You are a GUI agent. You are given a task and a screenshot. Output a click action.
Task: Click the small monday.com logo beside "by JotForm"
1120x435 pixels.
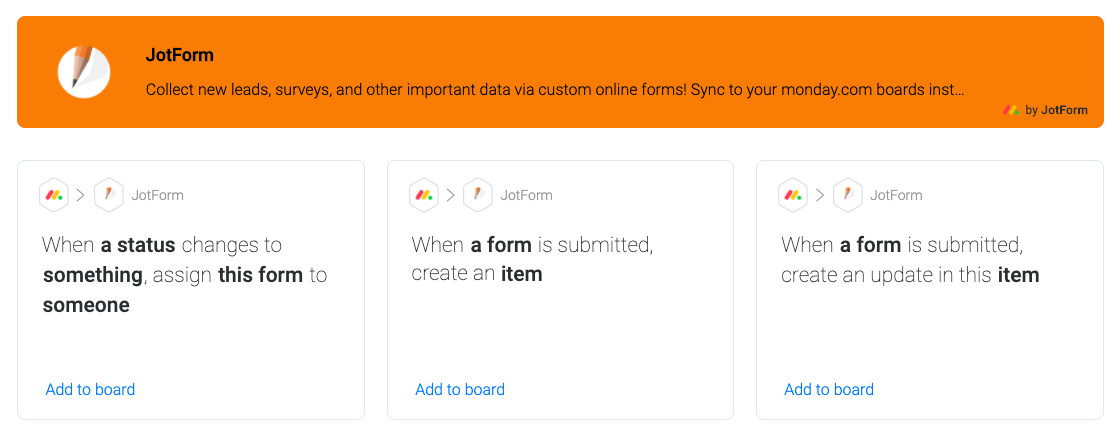[x=1011, y=110]
